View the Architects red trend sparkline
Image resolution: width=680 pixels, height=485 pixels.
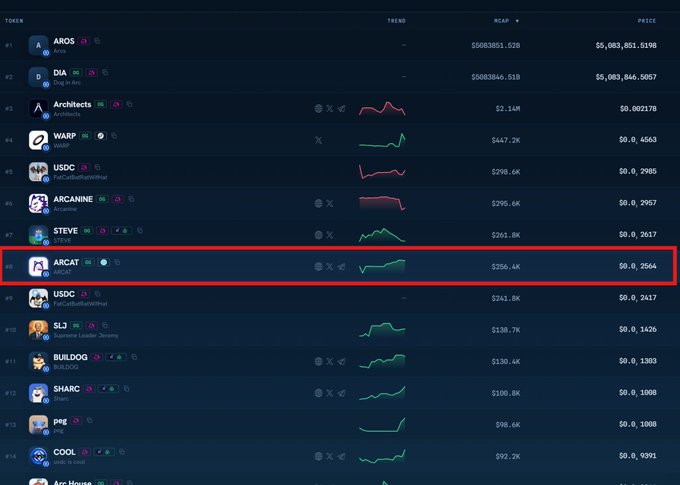(382, 108)
